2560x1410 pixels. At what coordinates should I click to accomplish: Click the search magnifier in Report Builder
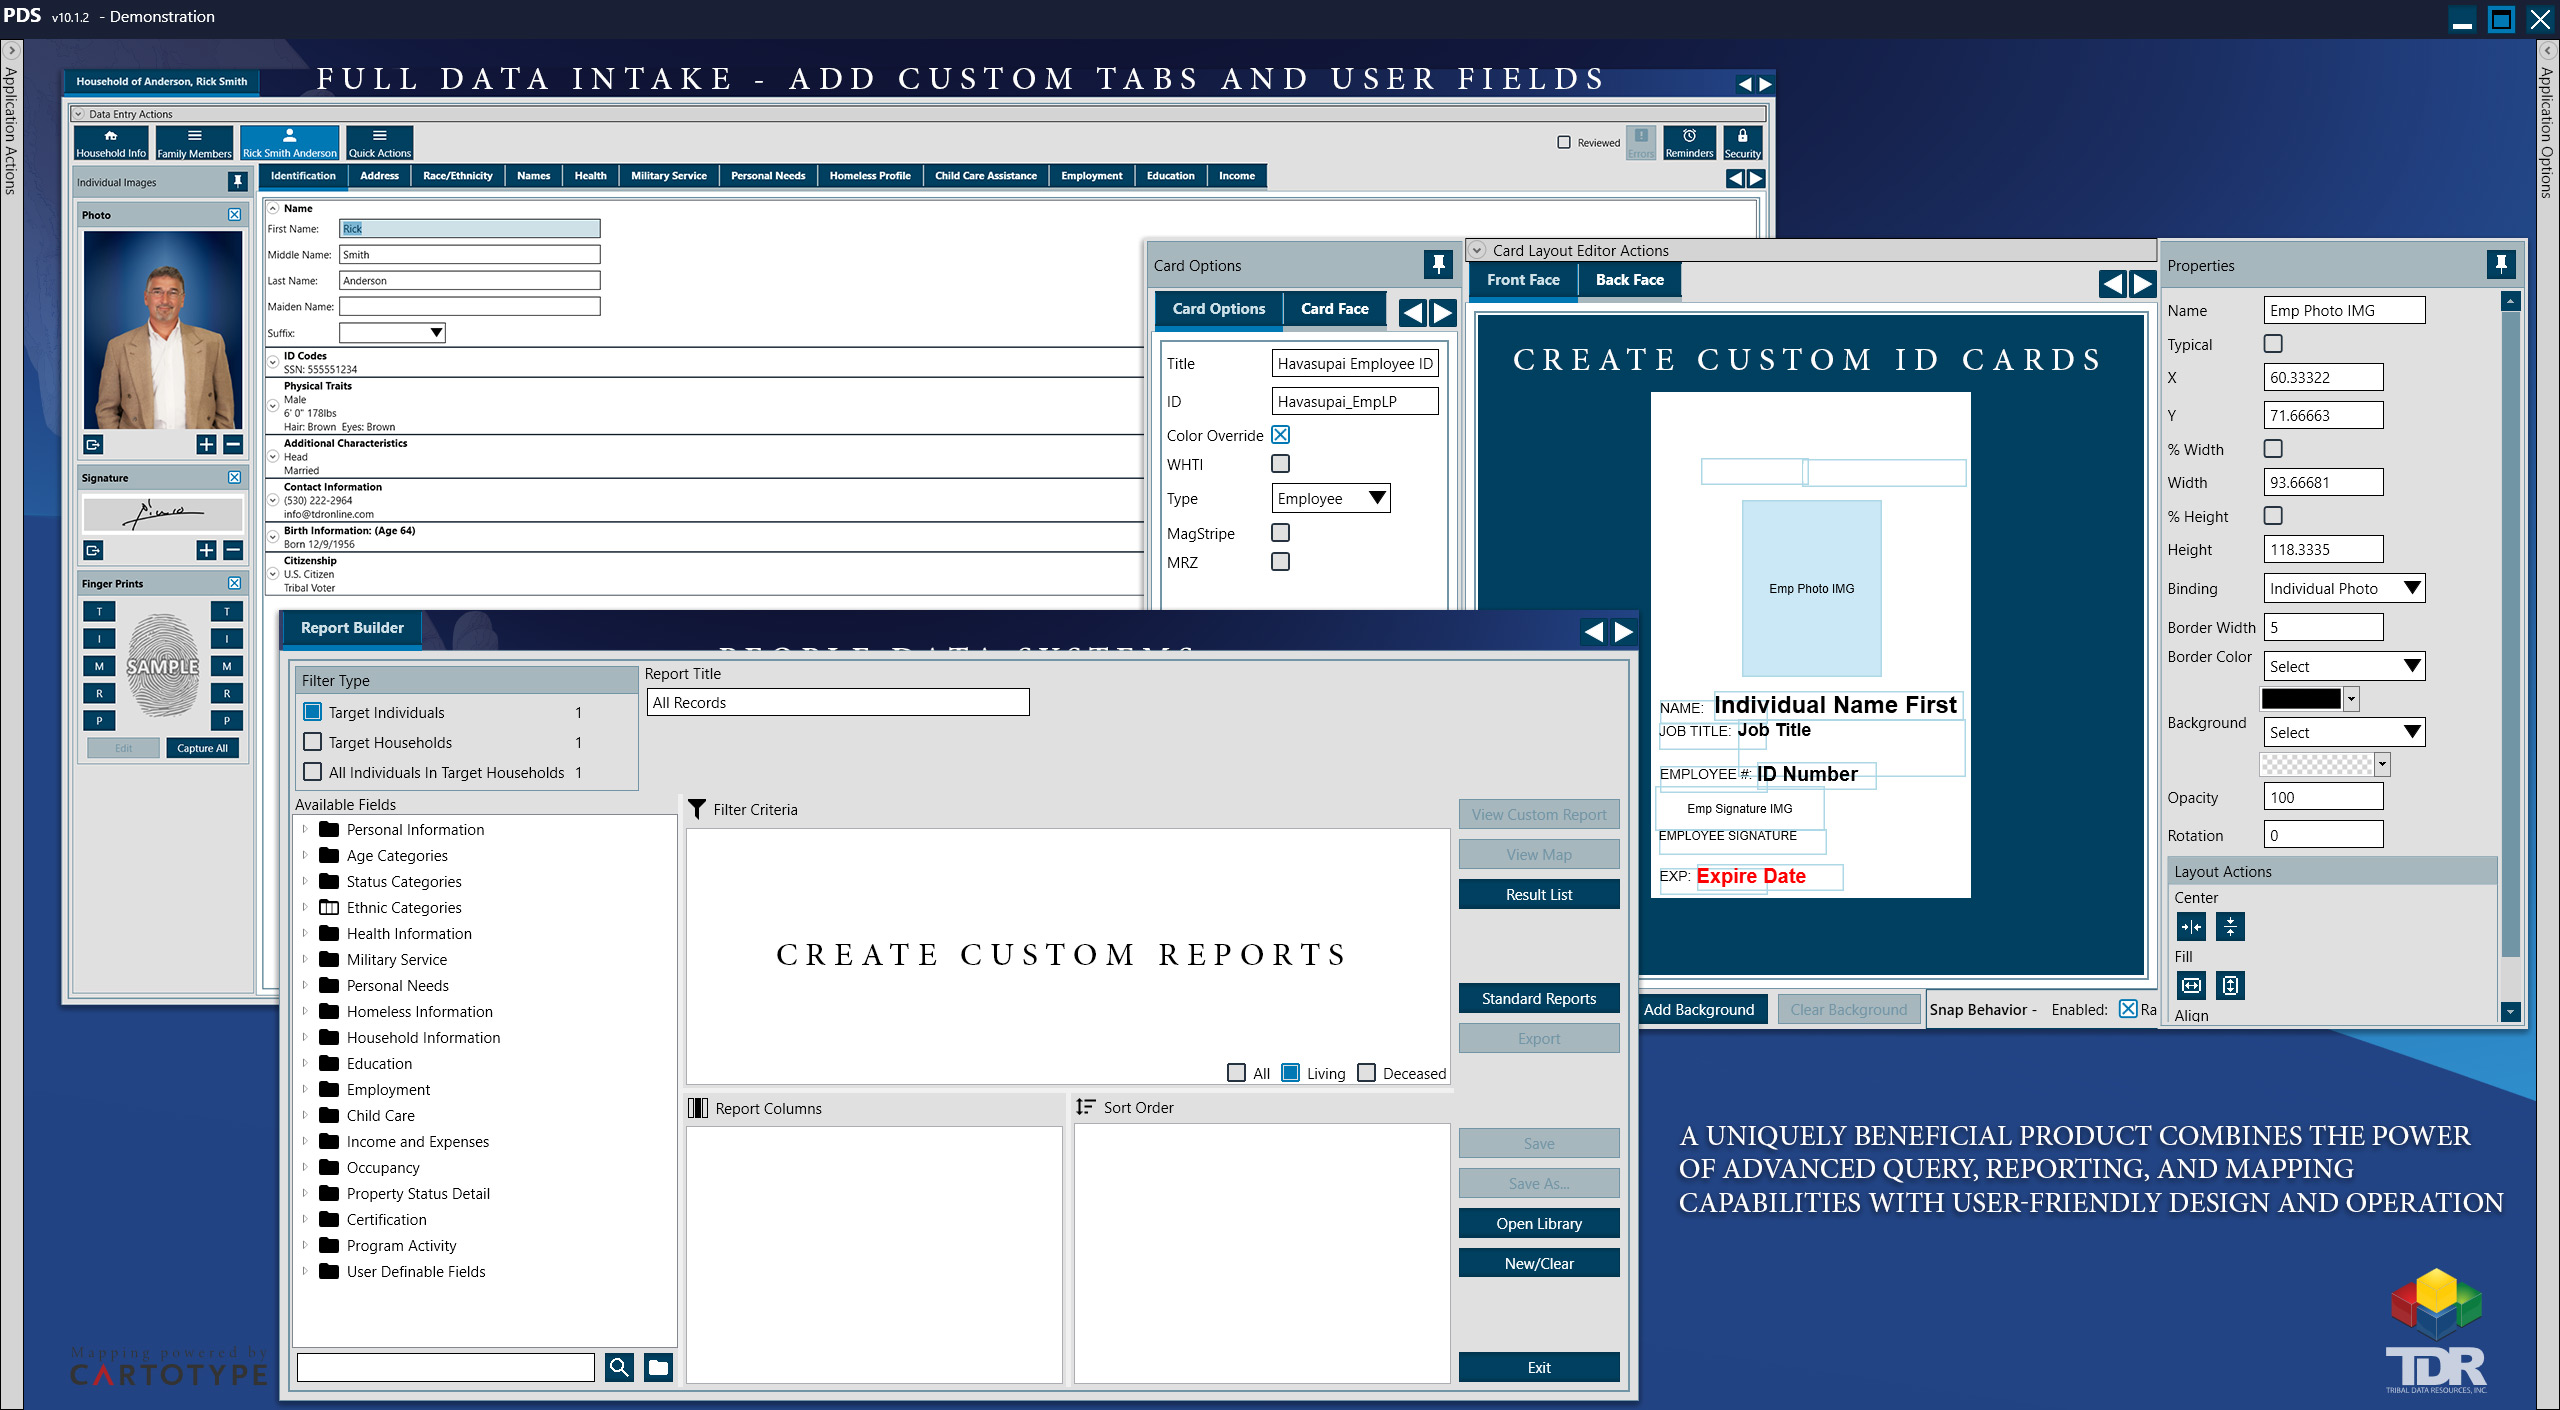619,1367
